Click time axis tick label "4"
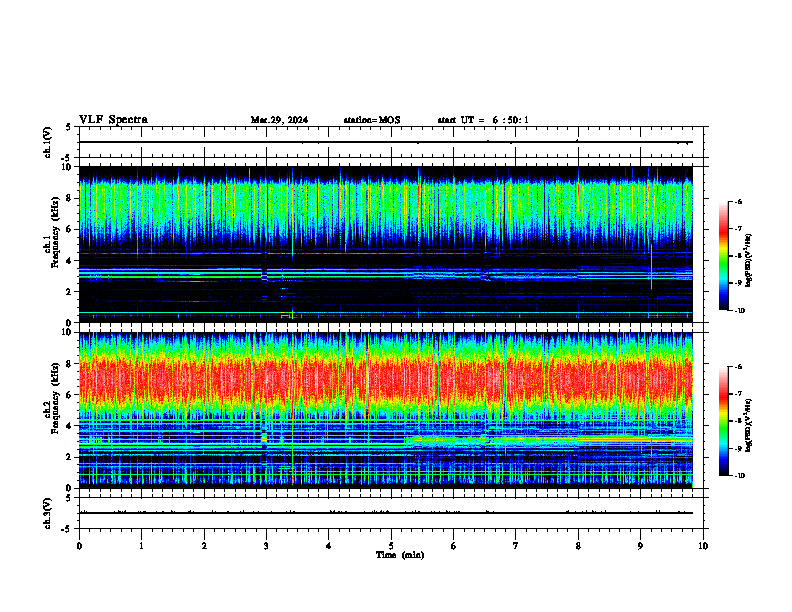The height and width of the screenshot is (612, 792). tap(329, 546)
